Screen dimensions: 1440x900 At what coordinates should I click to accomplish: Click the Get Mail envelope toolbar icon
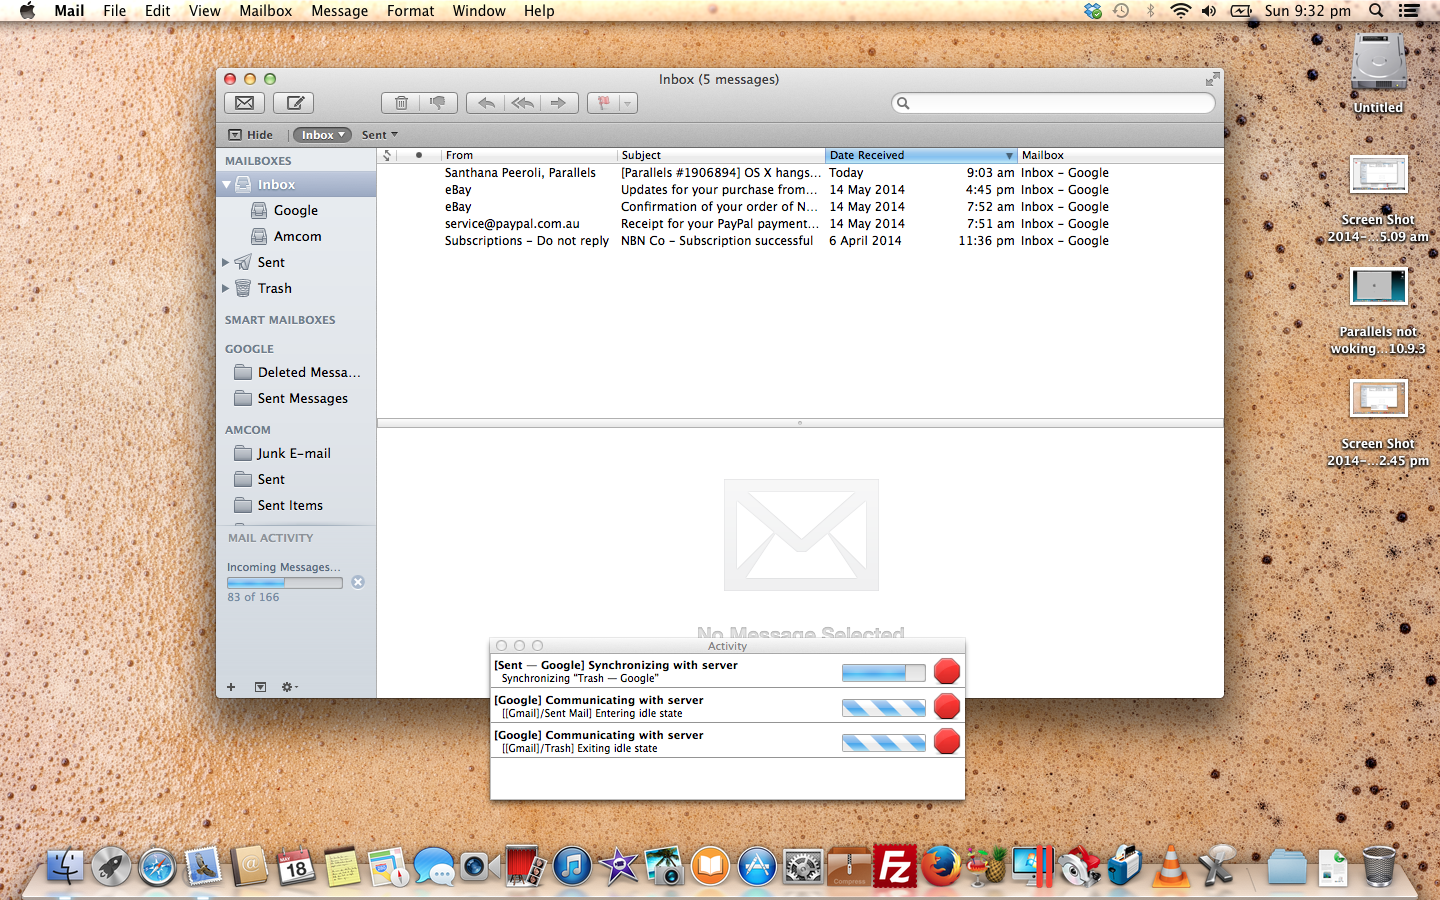tap(244, 103)
